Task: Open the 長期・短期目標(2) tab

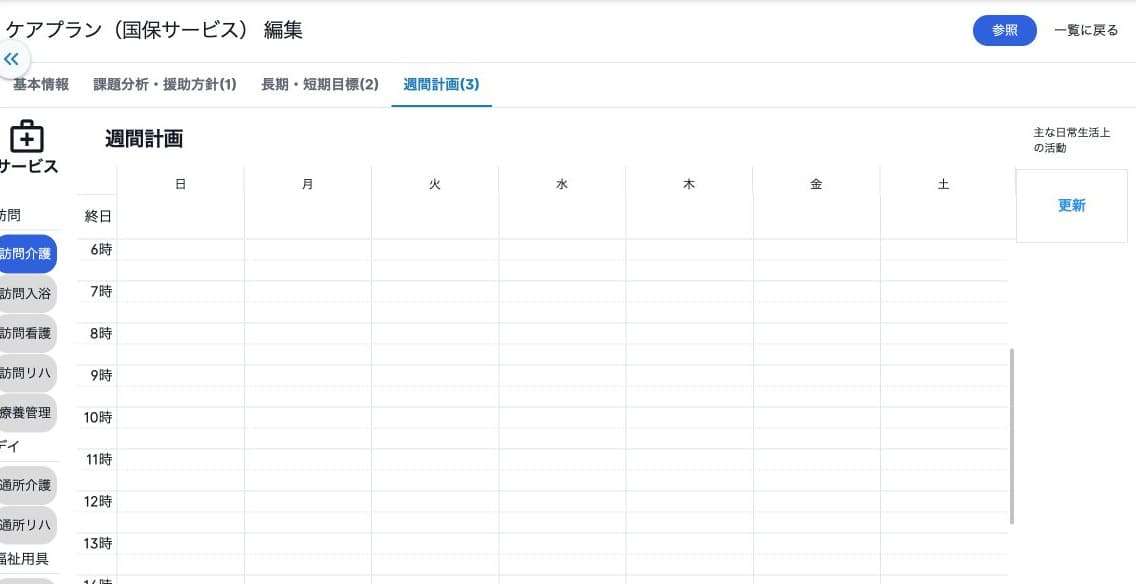Action: [320, 84]
